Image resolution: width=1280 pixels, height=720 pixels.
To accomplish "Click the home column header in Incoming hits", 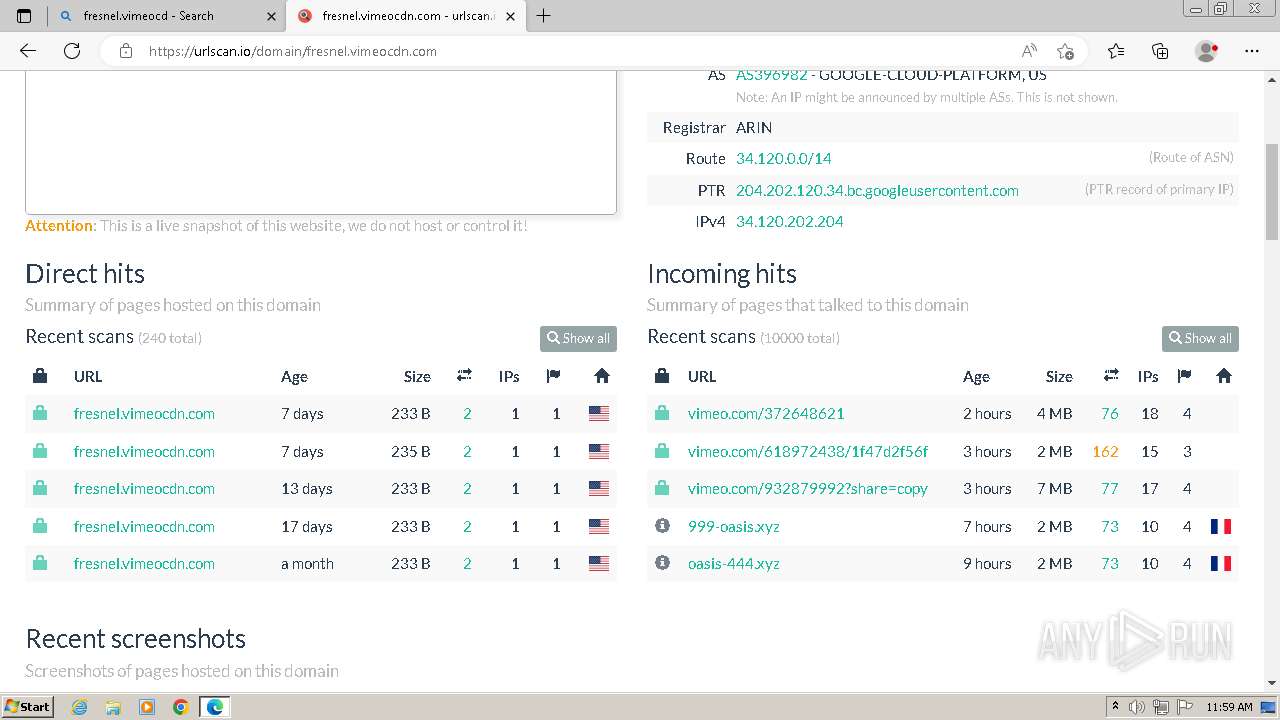I will click(1224, 376).
